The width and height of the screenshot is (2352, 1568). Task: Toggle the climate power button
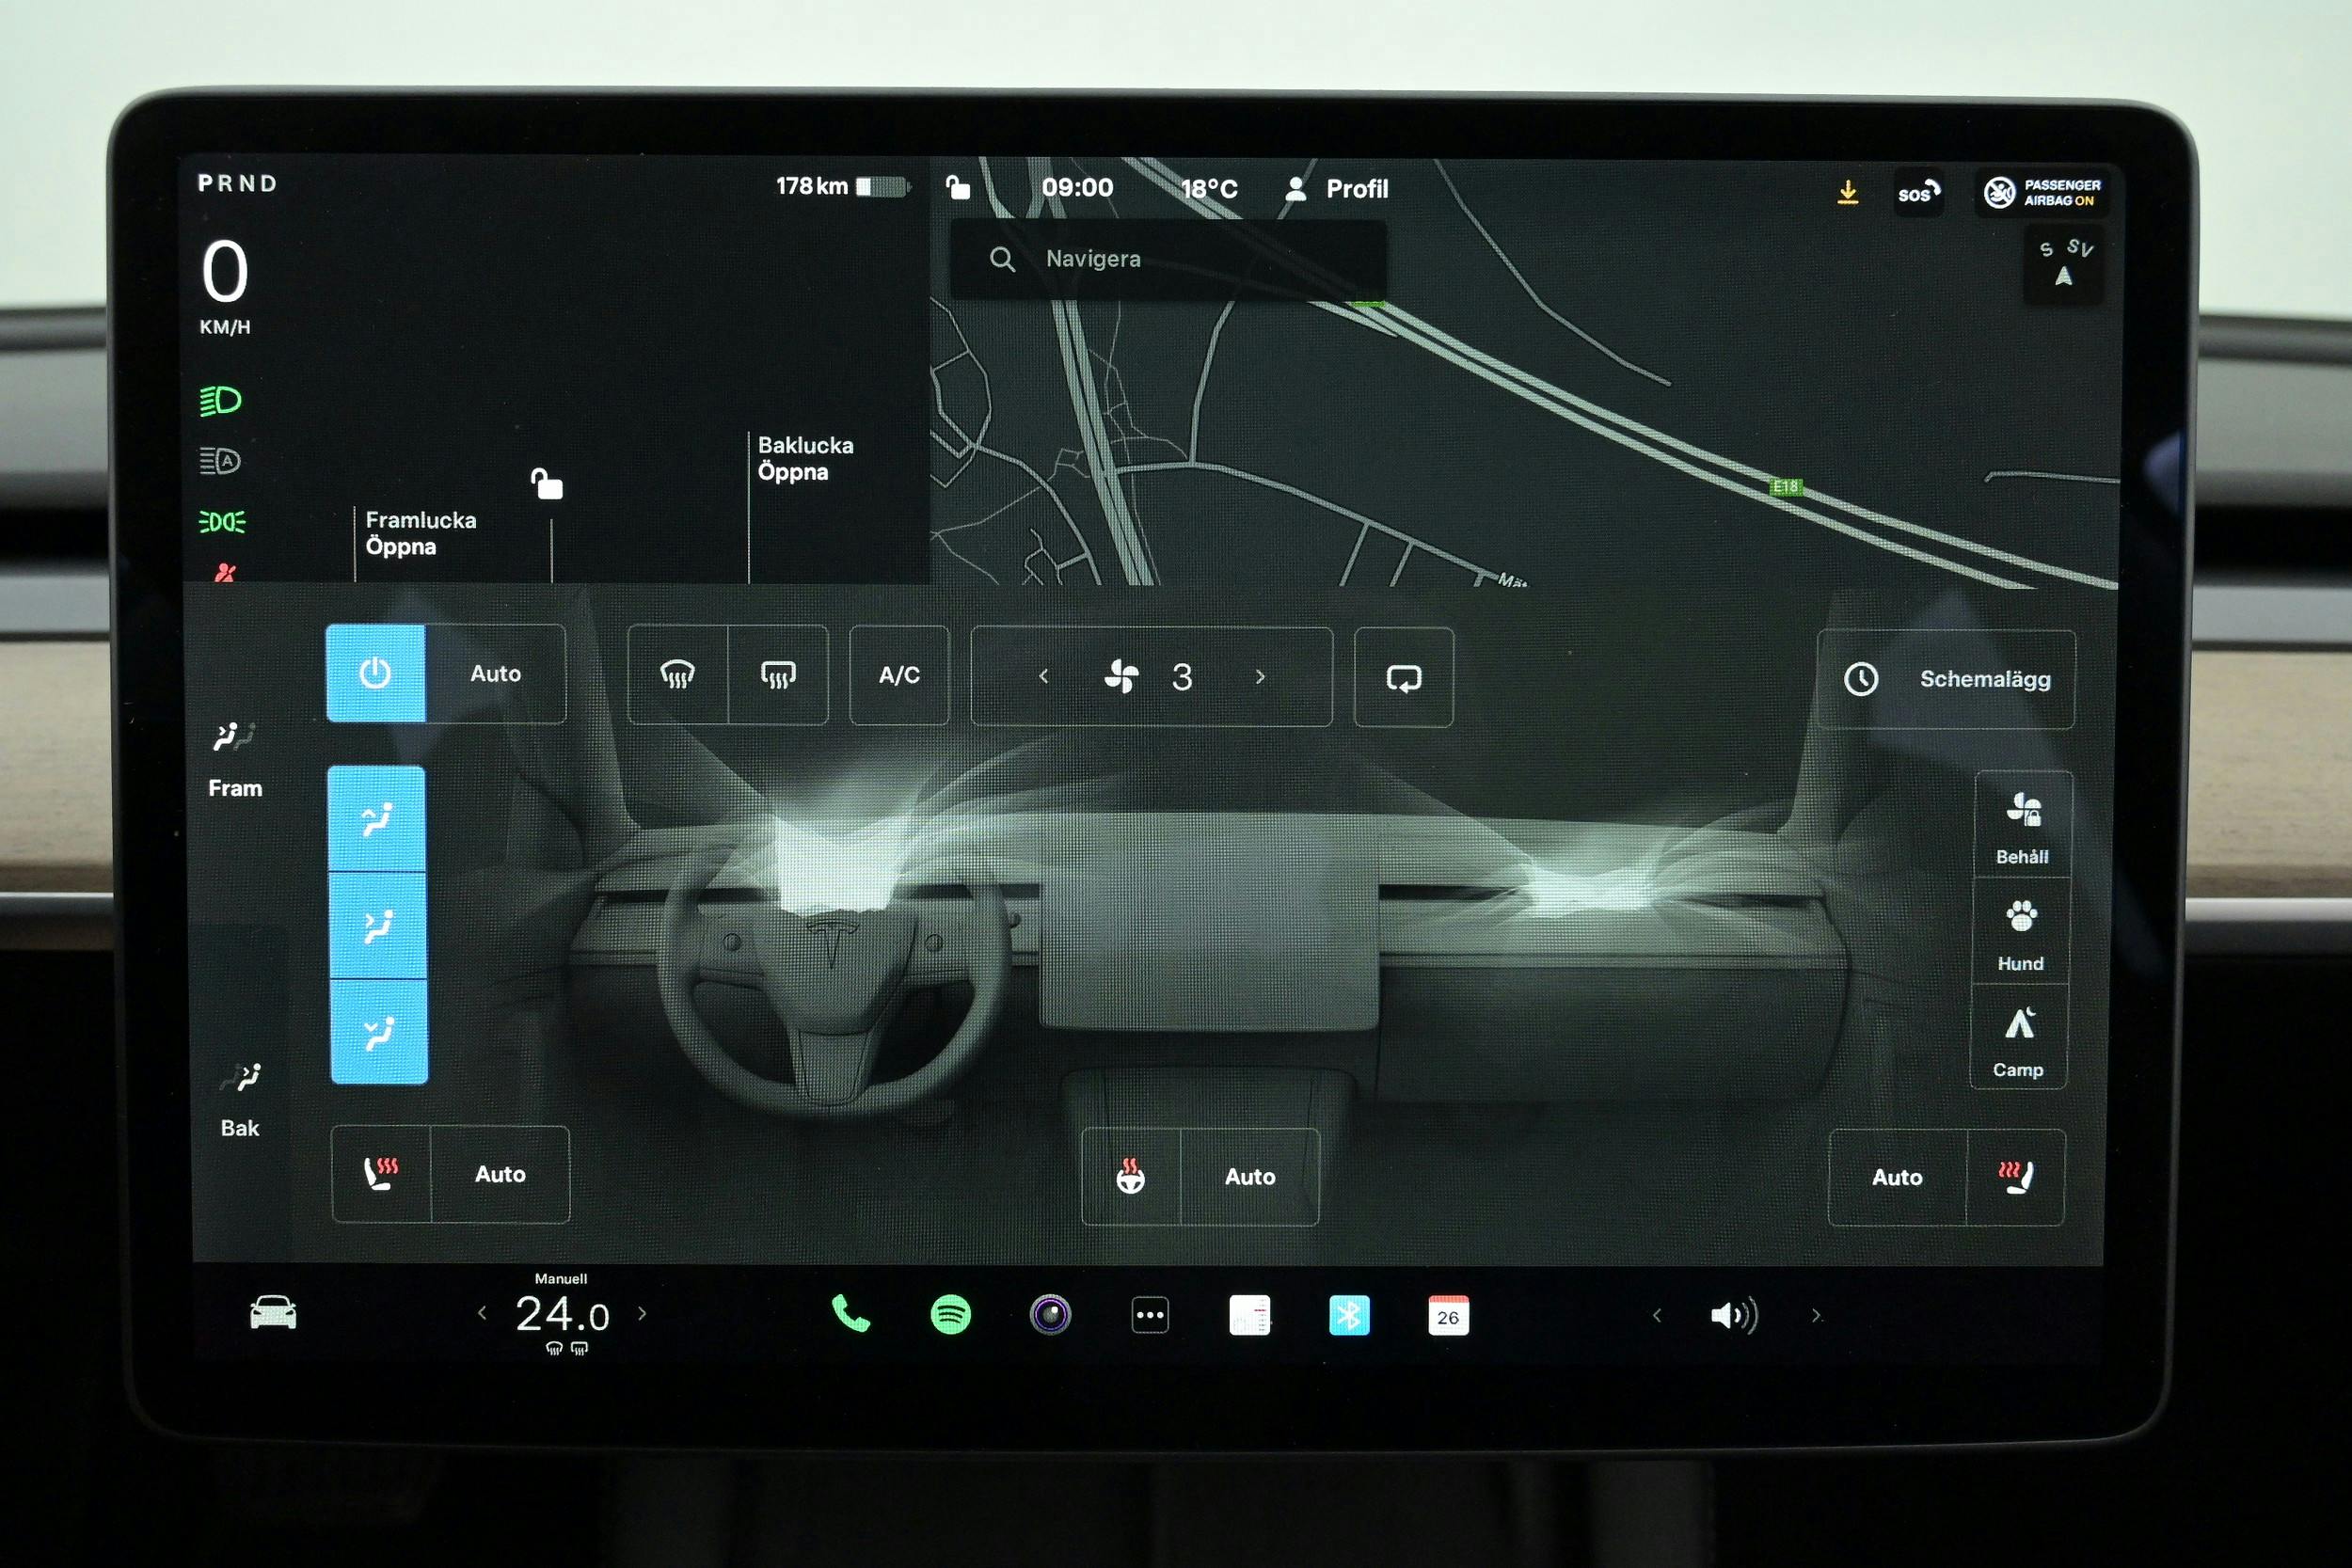click(x=375, y=673)
